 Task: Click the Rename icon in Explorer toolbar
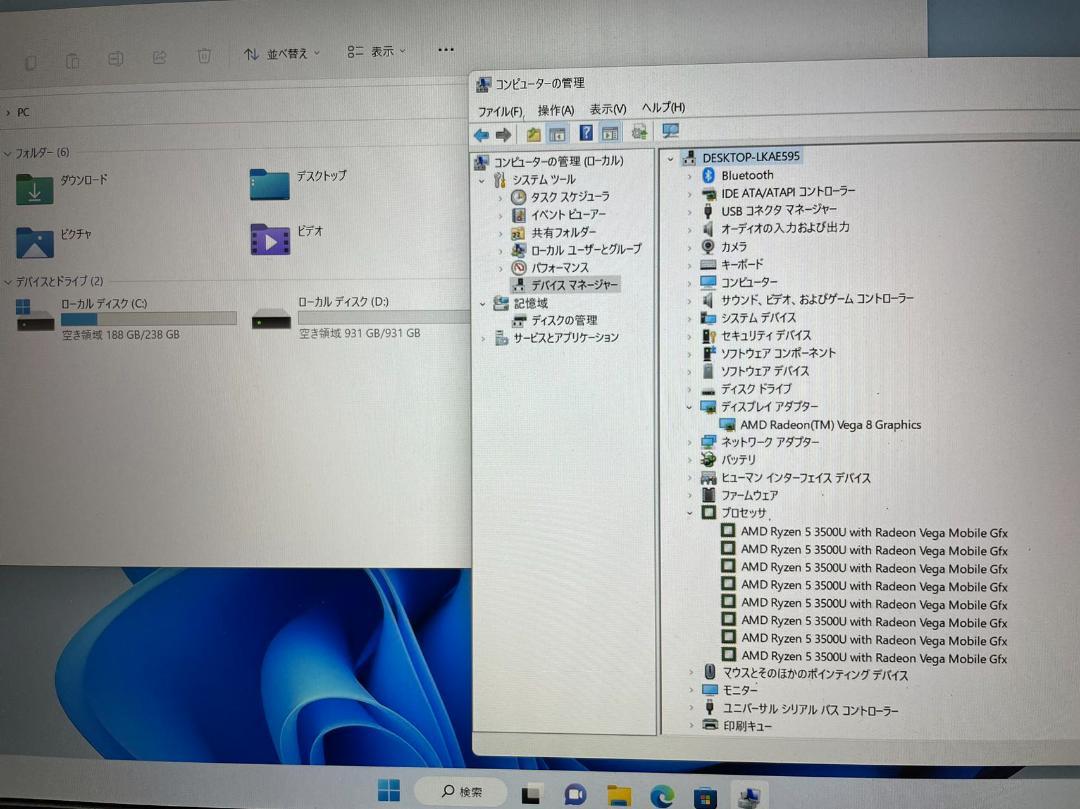pyautogui.click(x=115, y=59)
